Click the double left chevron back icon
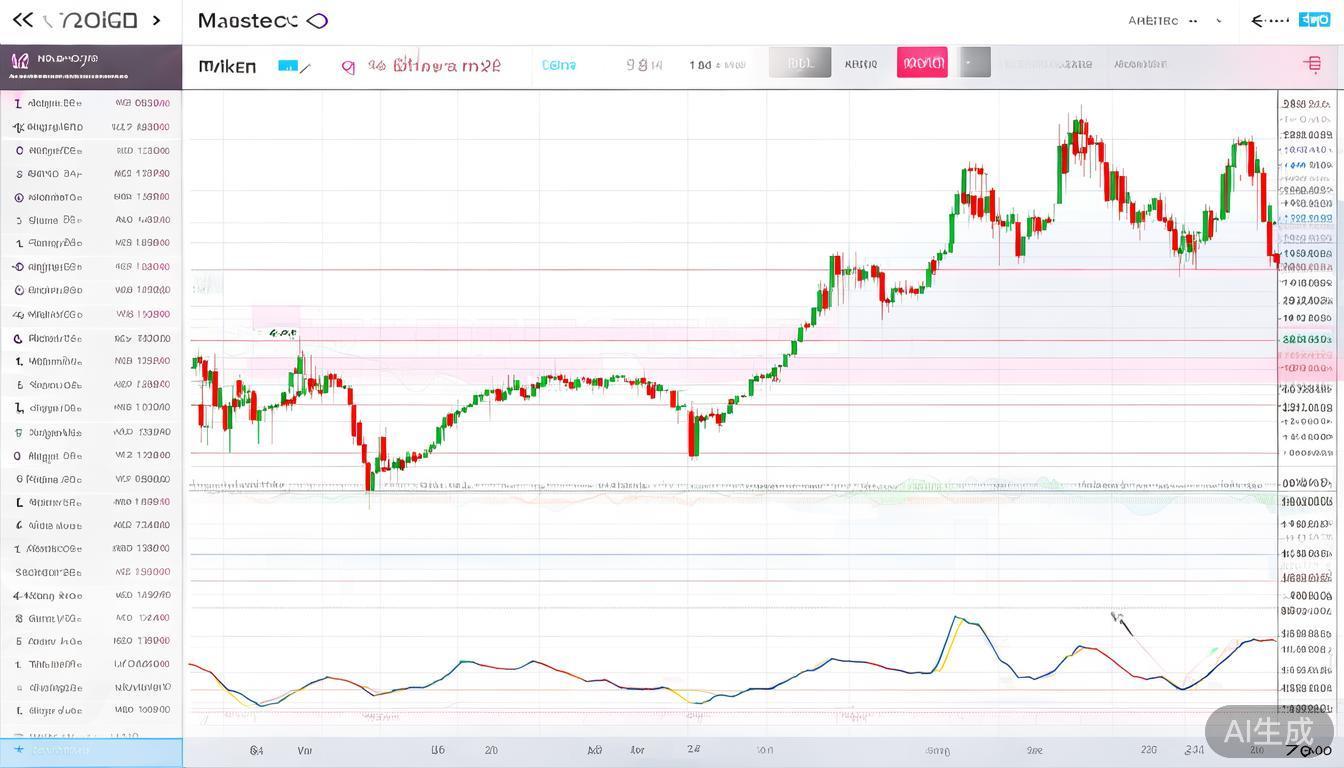Image resolution: width=1344 pixels, height=768 pixels. click(22, 20)
